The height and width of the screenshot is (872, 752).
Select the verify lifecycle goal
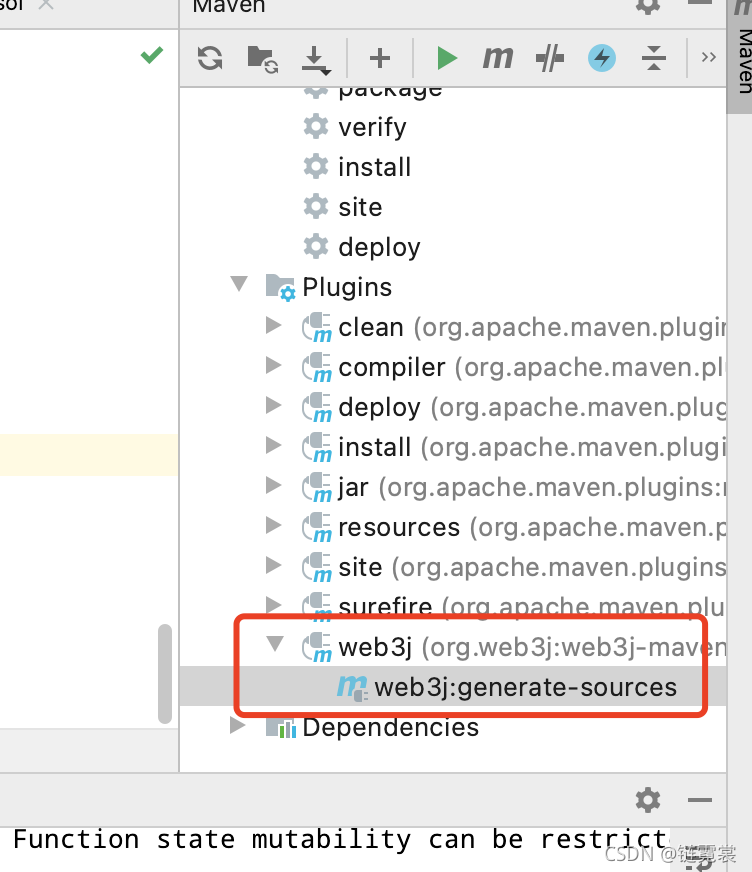point(372,127)
